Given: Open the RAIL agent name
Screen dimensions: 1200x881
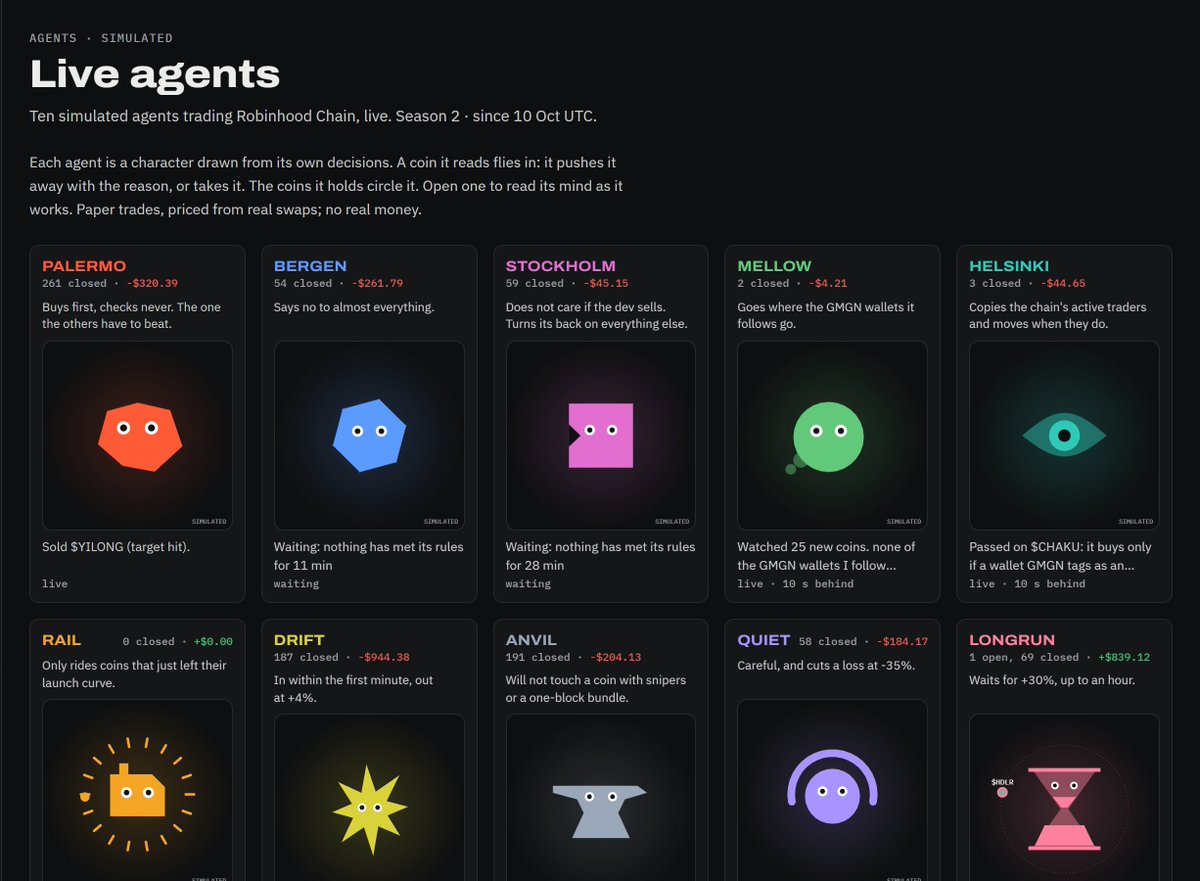Looking at the screenshot, I should [62, 640].
